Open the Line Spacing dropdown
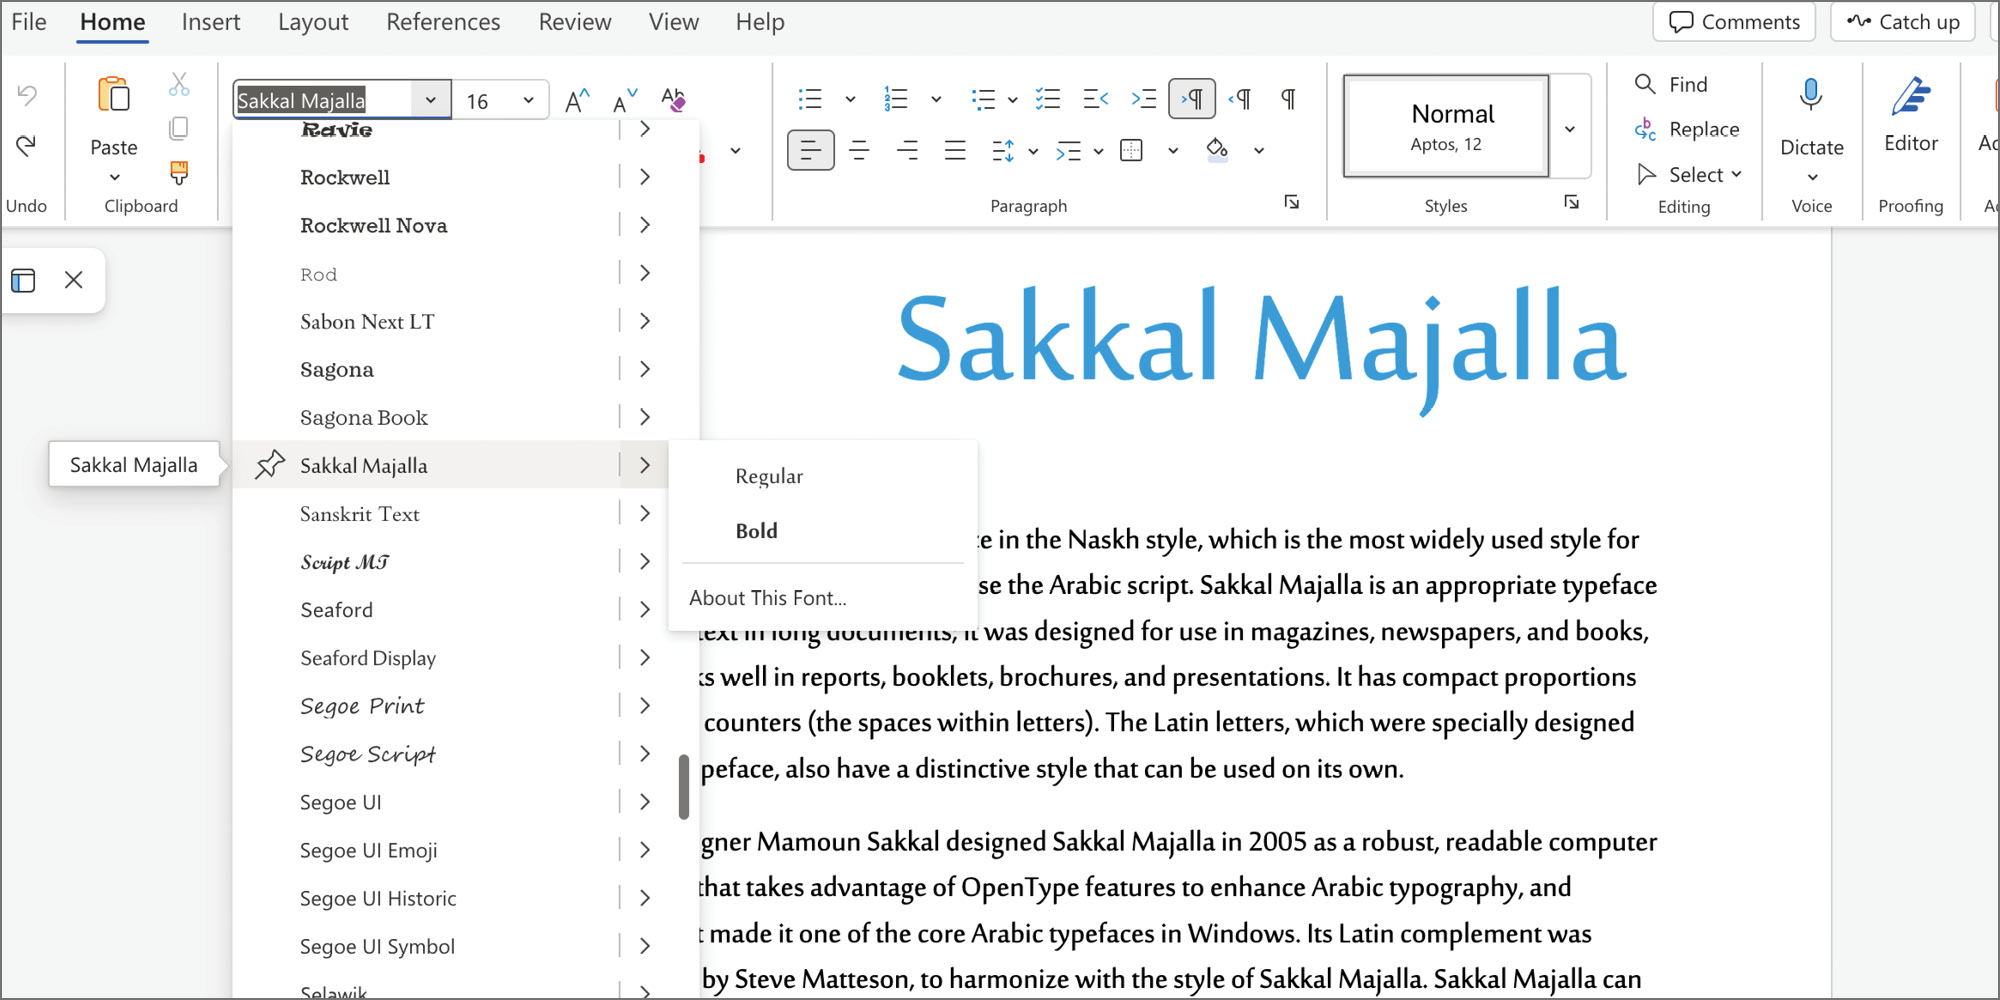 1033,150
